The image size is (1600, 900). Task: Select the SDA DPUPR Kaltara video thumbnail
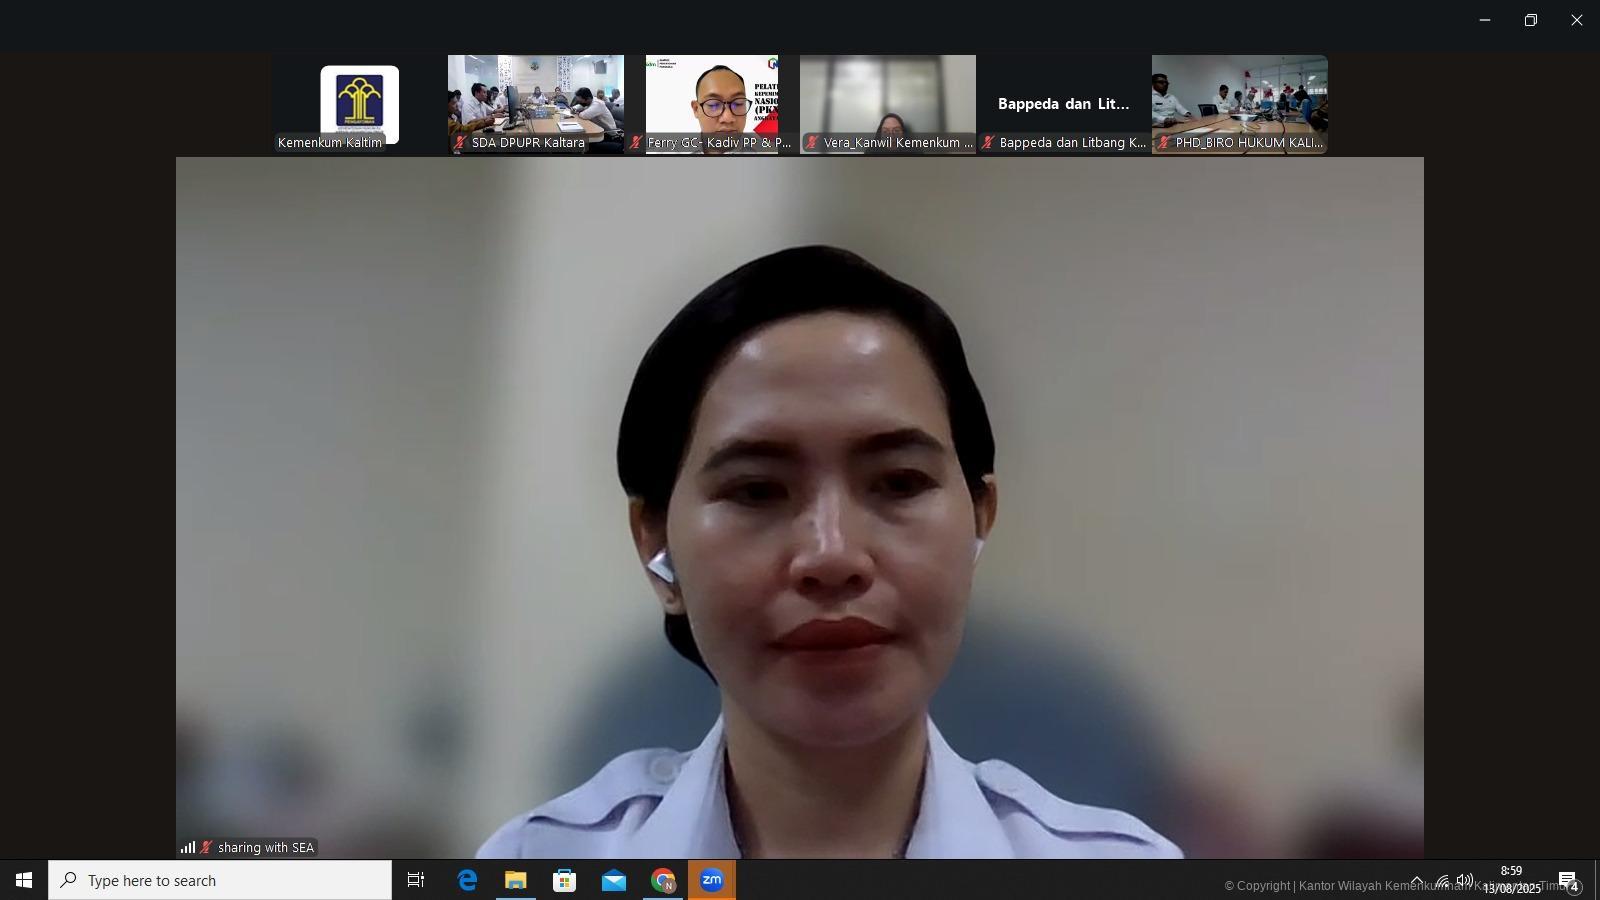[536, 104]
